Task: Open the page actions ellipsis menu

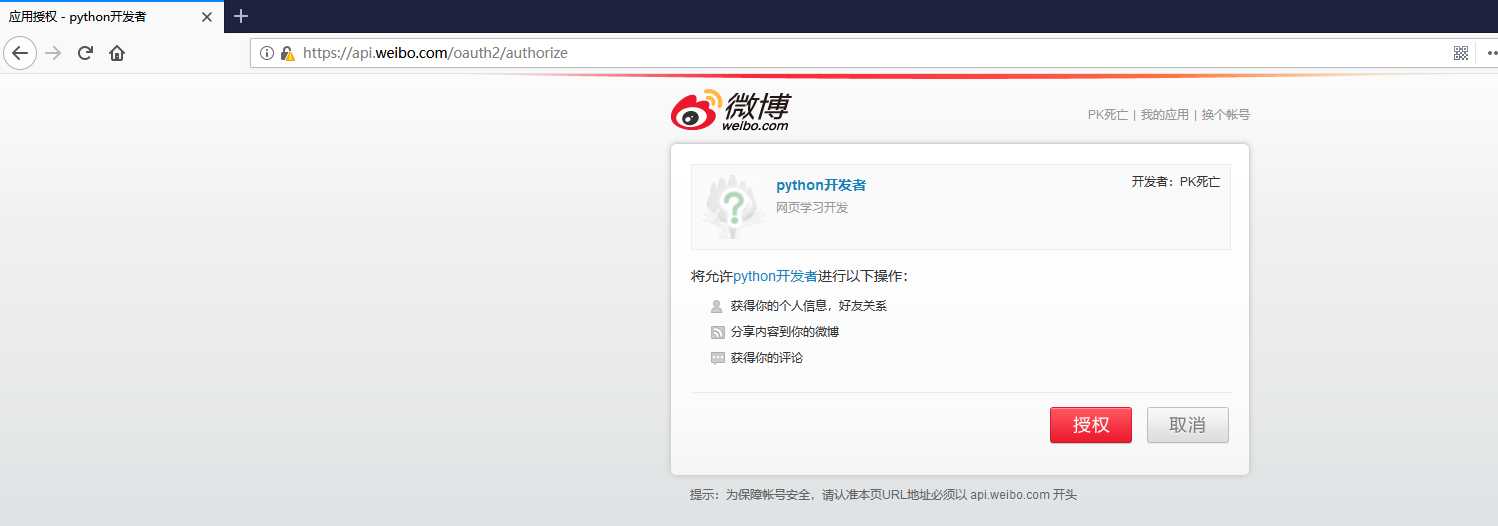Action: [1492, 53]
